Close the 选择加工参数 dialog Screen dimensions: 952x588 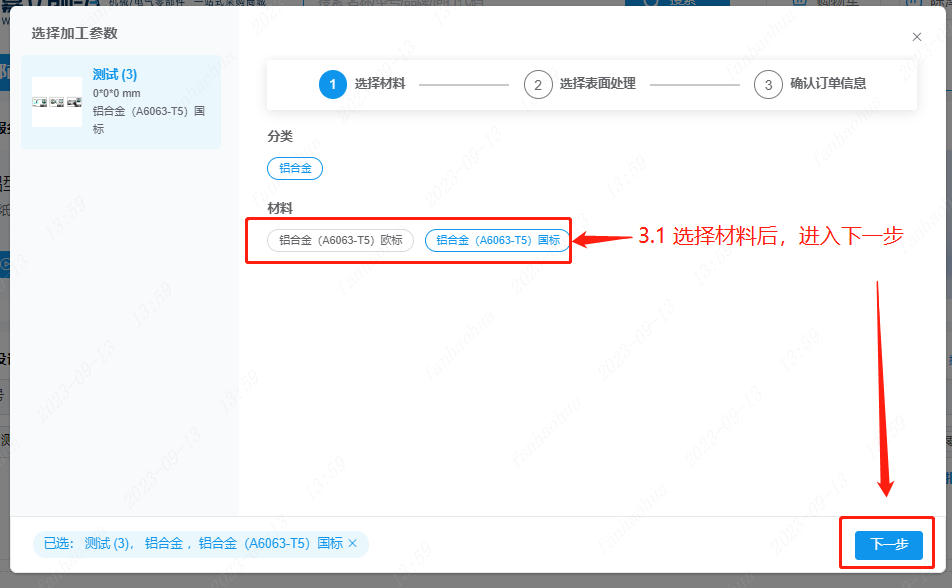pos(916,37)
